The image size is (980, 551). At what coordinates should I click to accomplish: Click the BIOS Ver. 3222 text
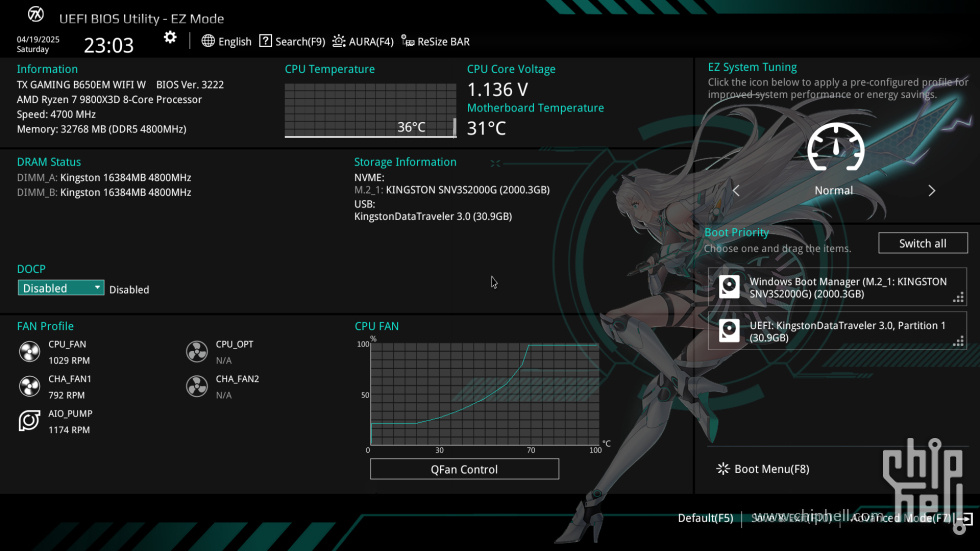(190, 84)
